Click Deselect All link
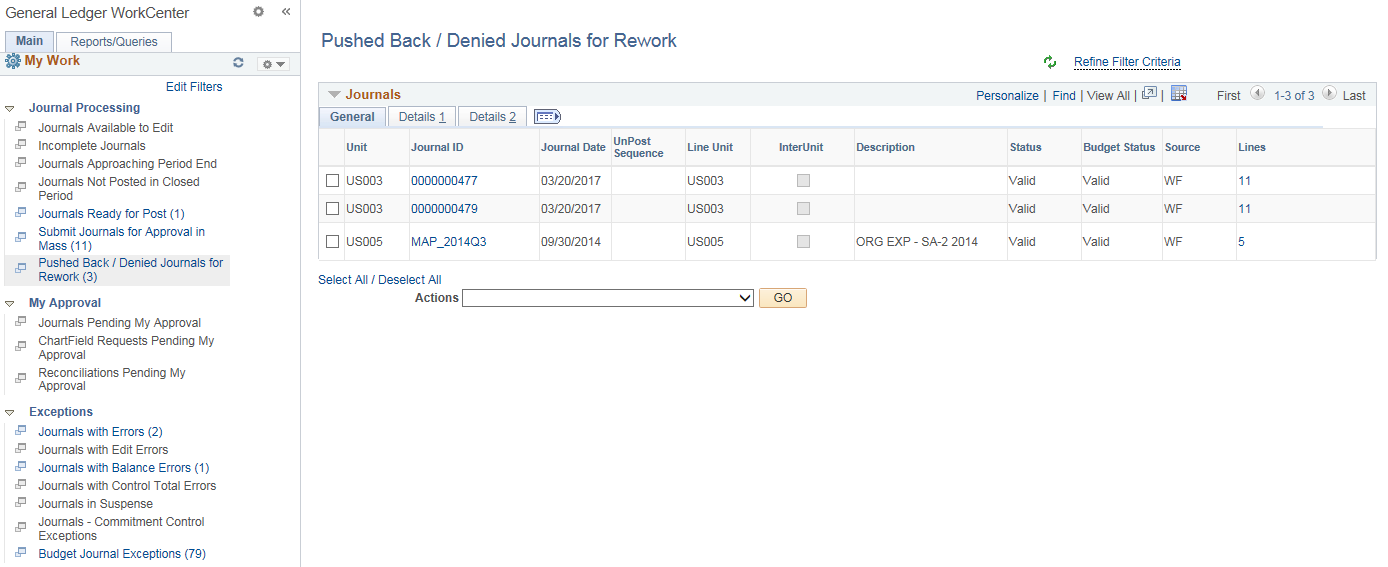This screenshot has width=1388, height=567. tap(410, 280)
